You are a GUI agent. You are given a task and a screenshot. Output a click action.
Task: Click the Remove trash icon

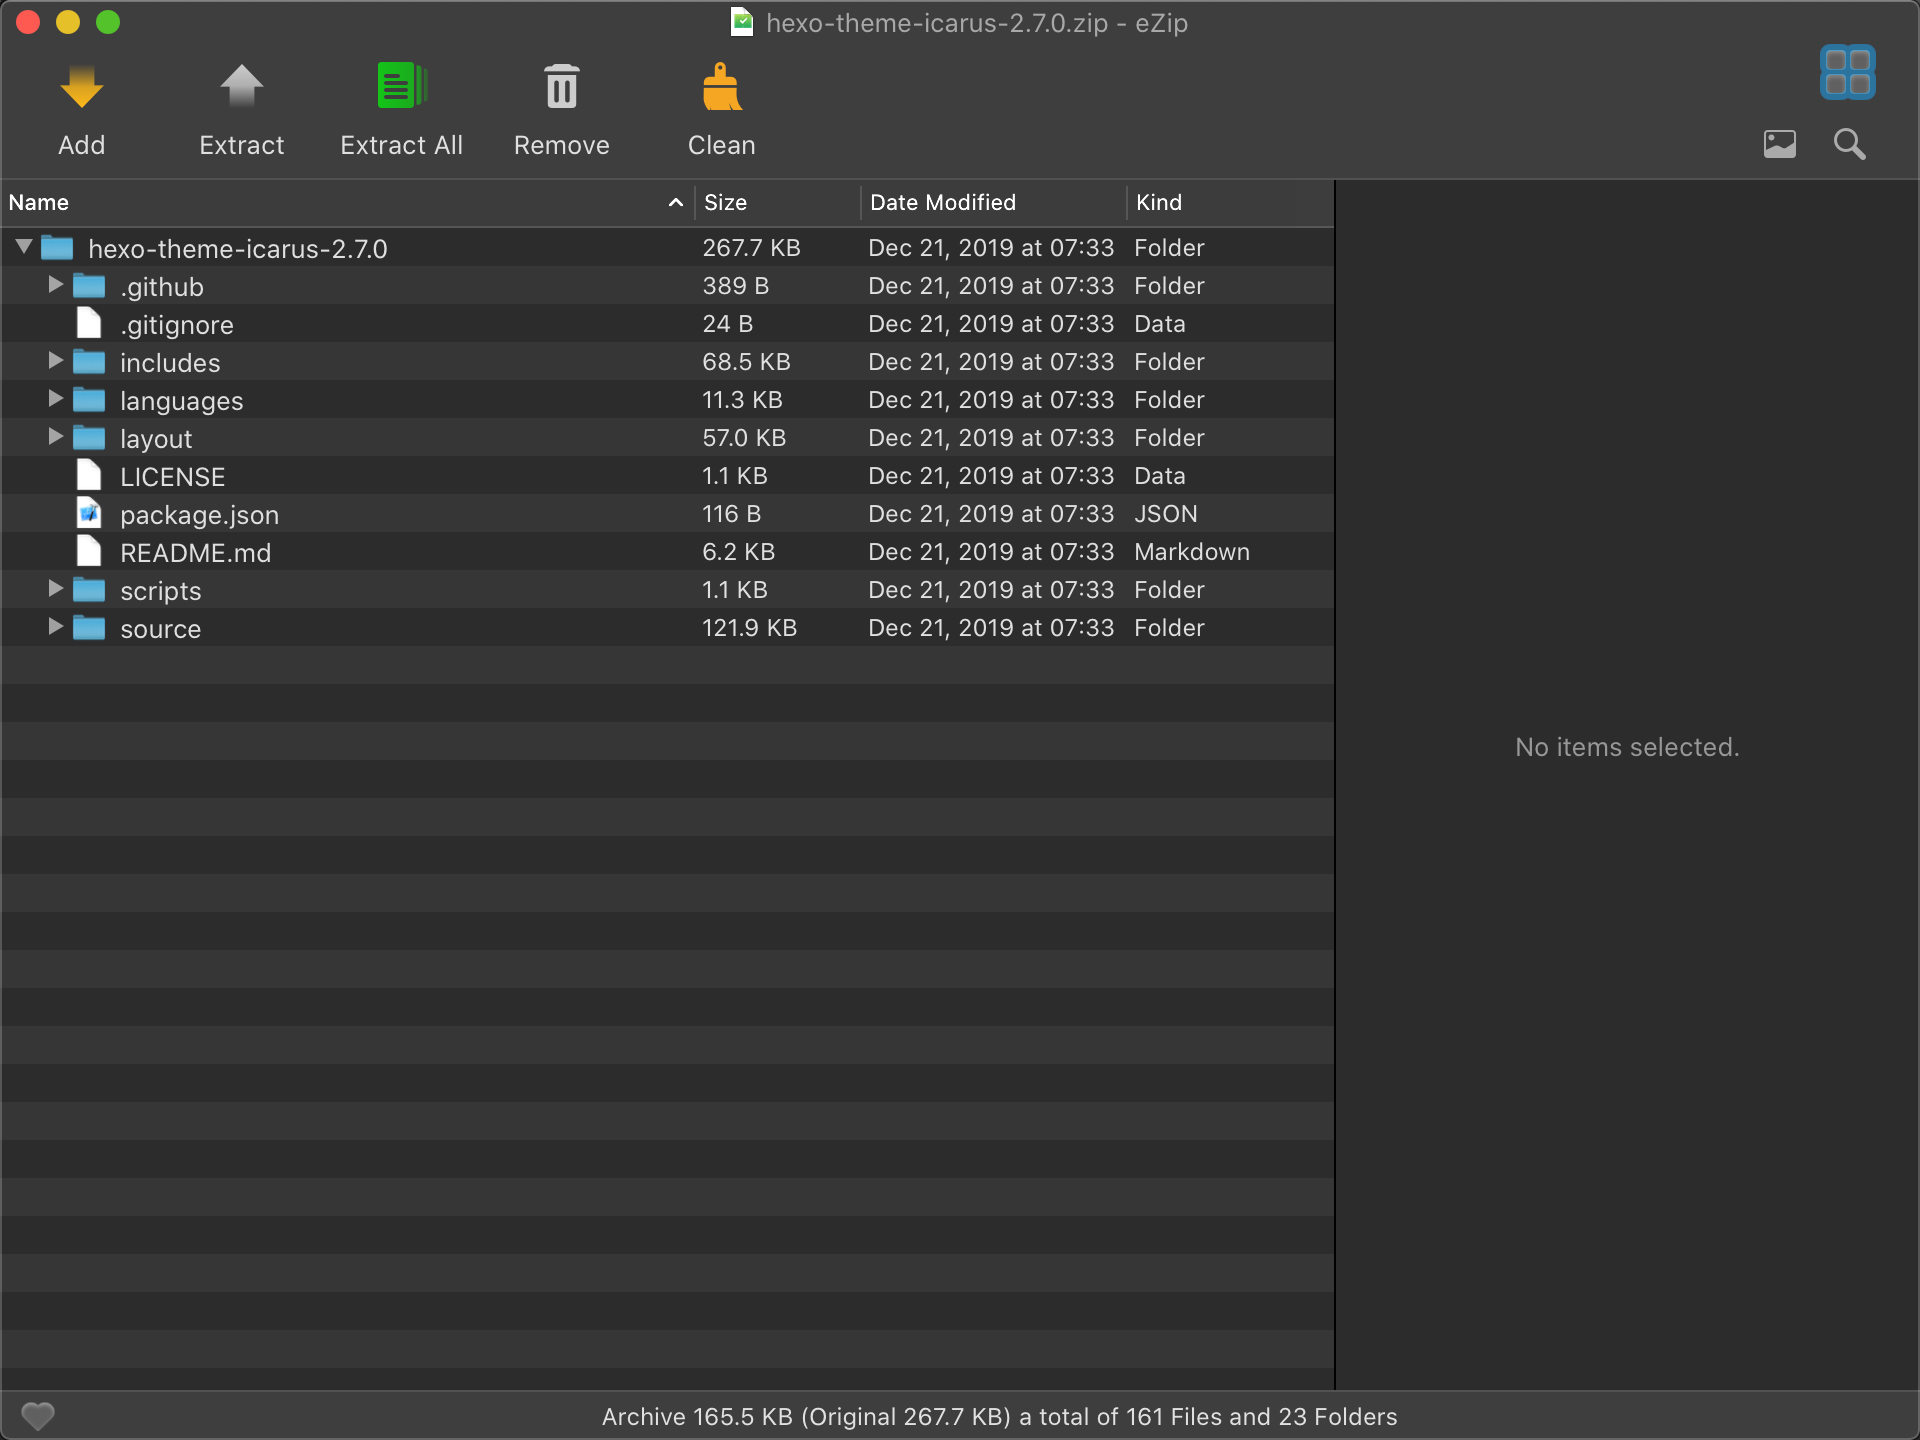pos(562,87)
